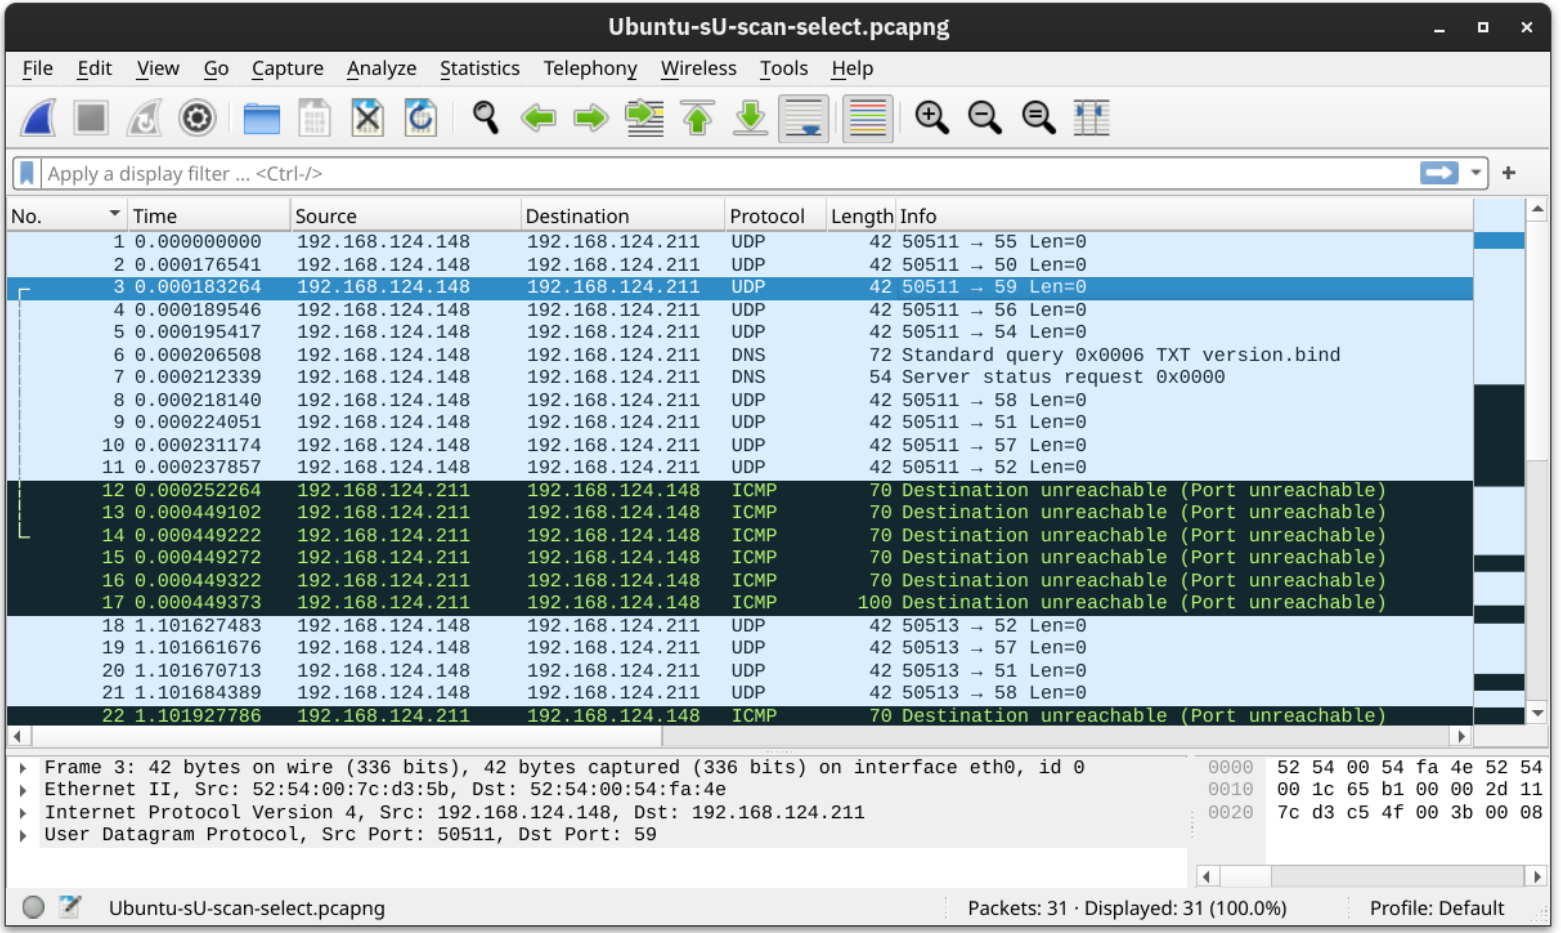Save this capture file
1561x933 pixels.
point(314,118)
